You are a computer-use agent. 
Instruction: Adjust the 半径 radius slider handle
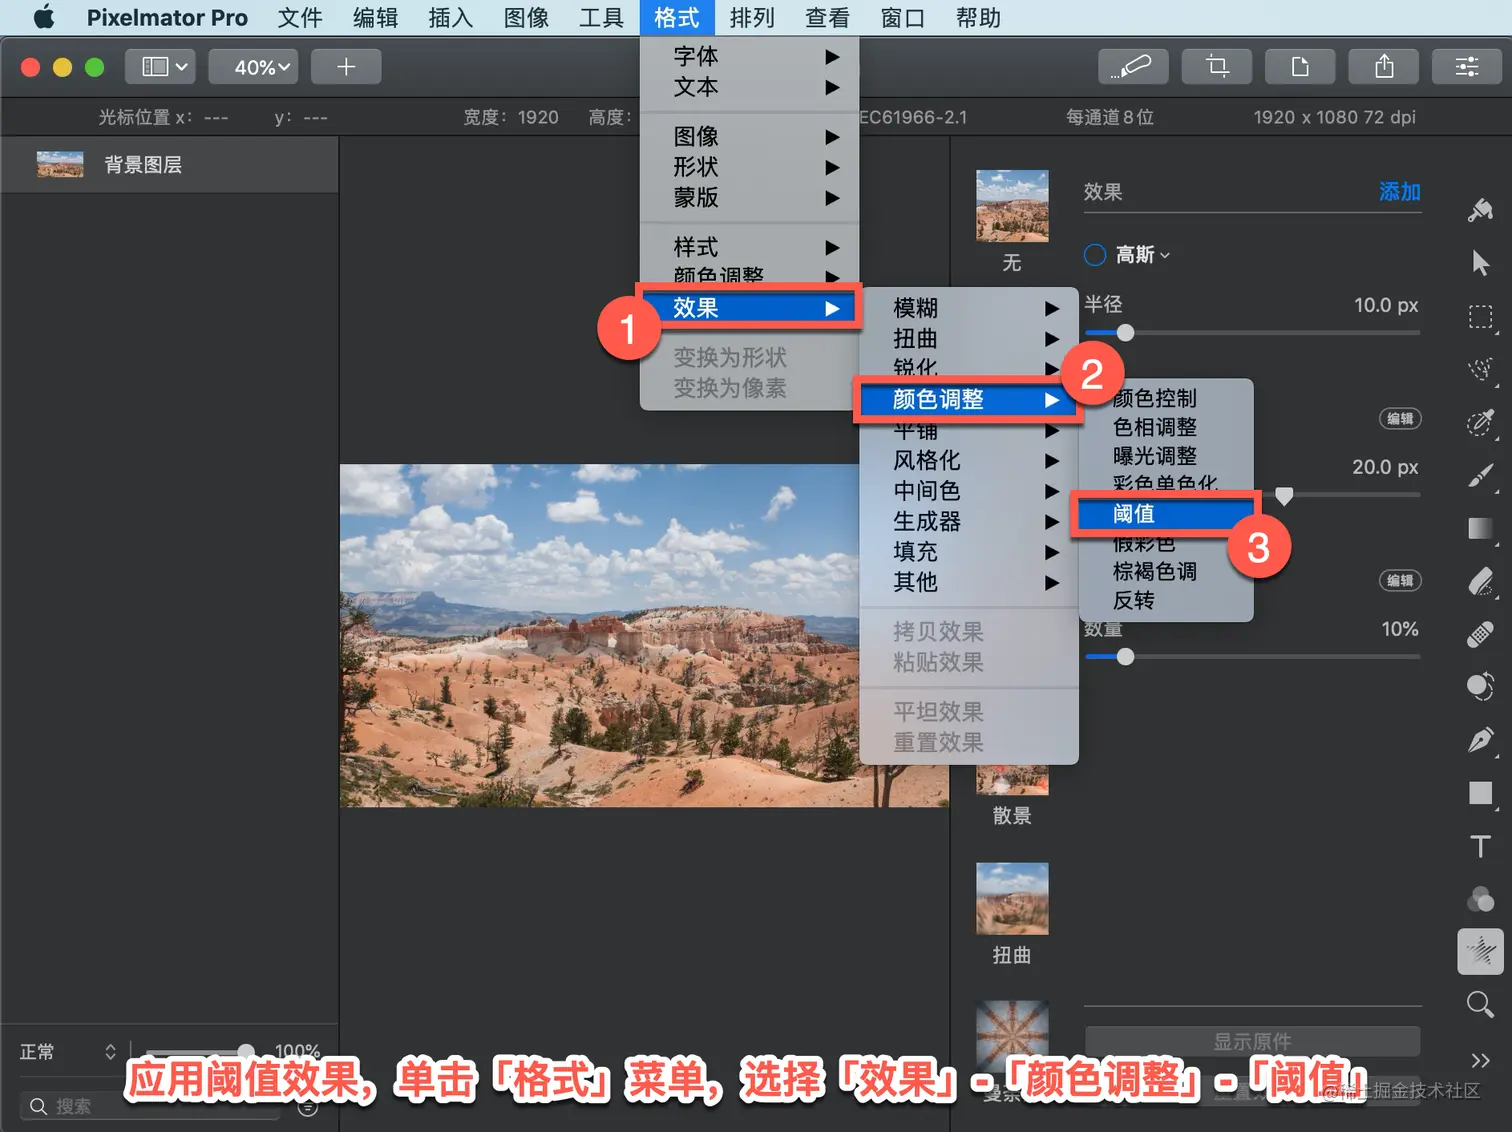[1125, 333]
